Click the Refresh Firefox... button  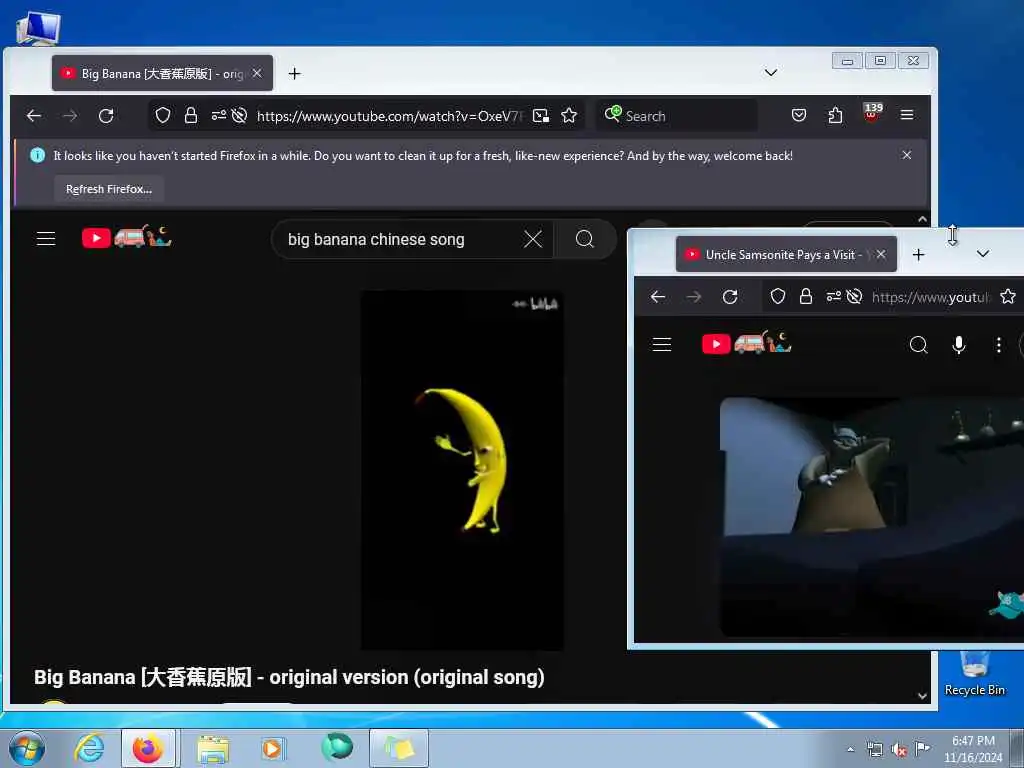[108, 189]
